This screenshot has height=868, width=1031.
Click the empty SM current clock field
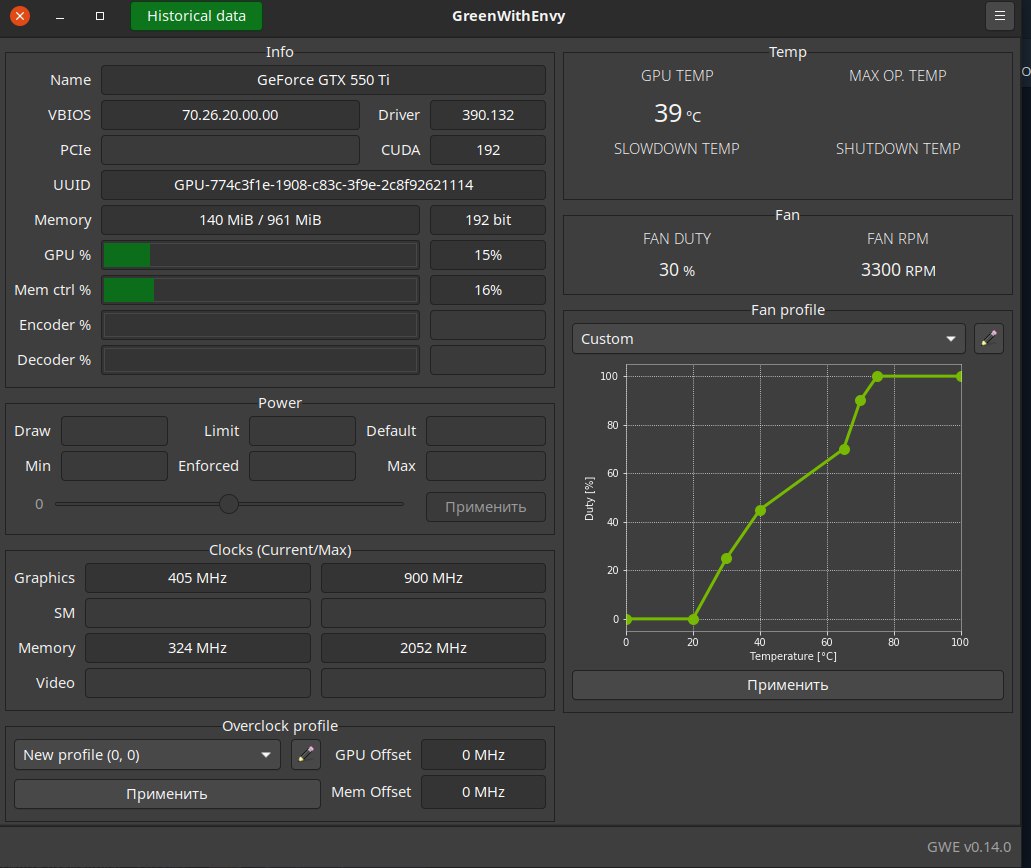pos(197,613)
